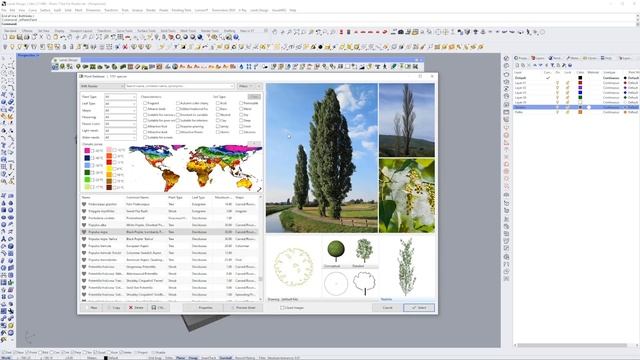Click the red X delete icon on Delete button
The image size is (640, 360).
(x=131, y=308)
